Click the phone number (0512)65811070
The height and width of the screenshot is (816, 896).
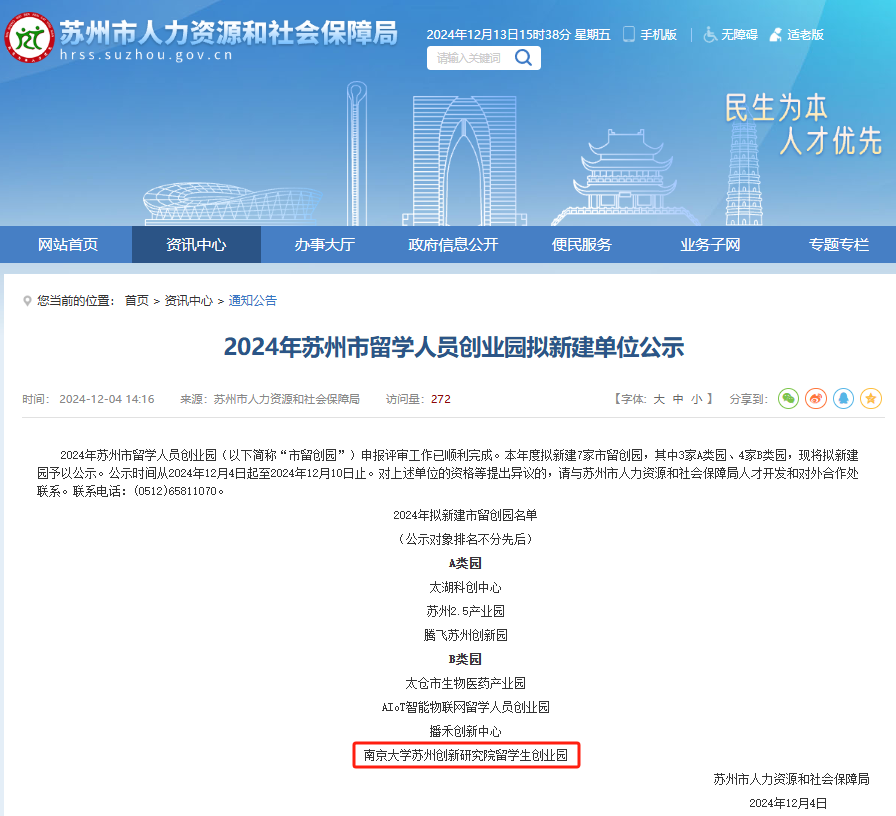(175, 491)
